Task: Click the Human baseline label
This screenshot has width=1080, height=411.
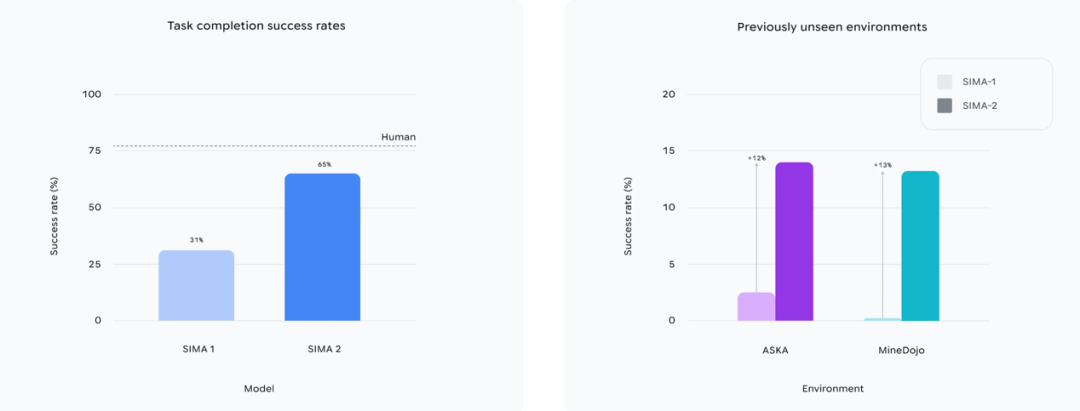Action: tap(398, 137)
